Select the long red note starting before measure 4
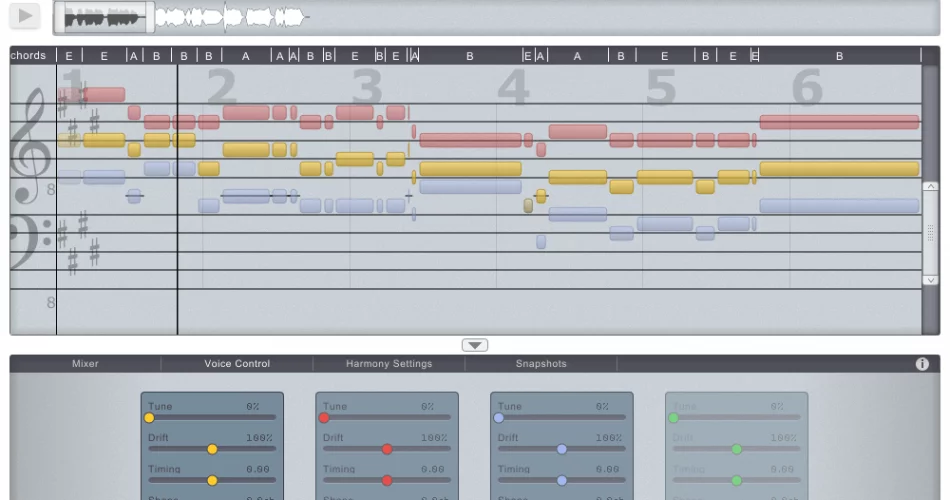950x500 pixels. pyautogui.click(x=470, y=141)
